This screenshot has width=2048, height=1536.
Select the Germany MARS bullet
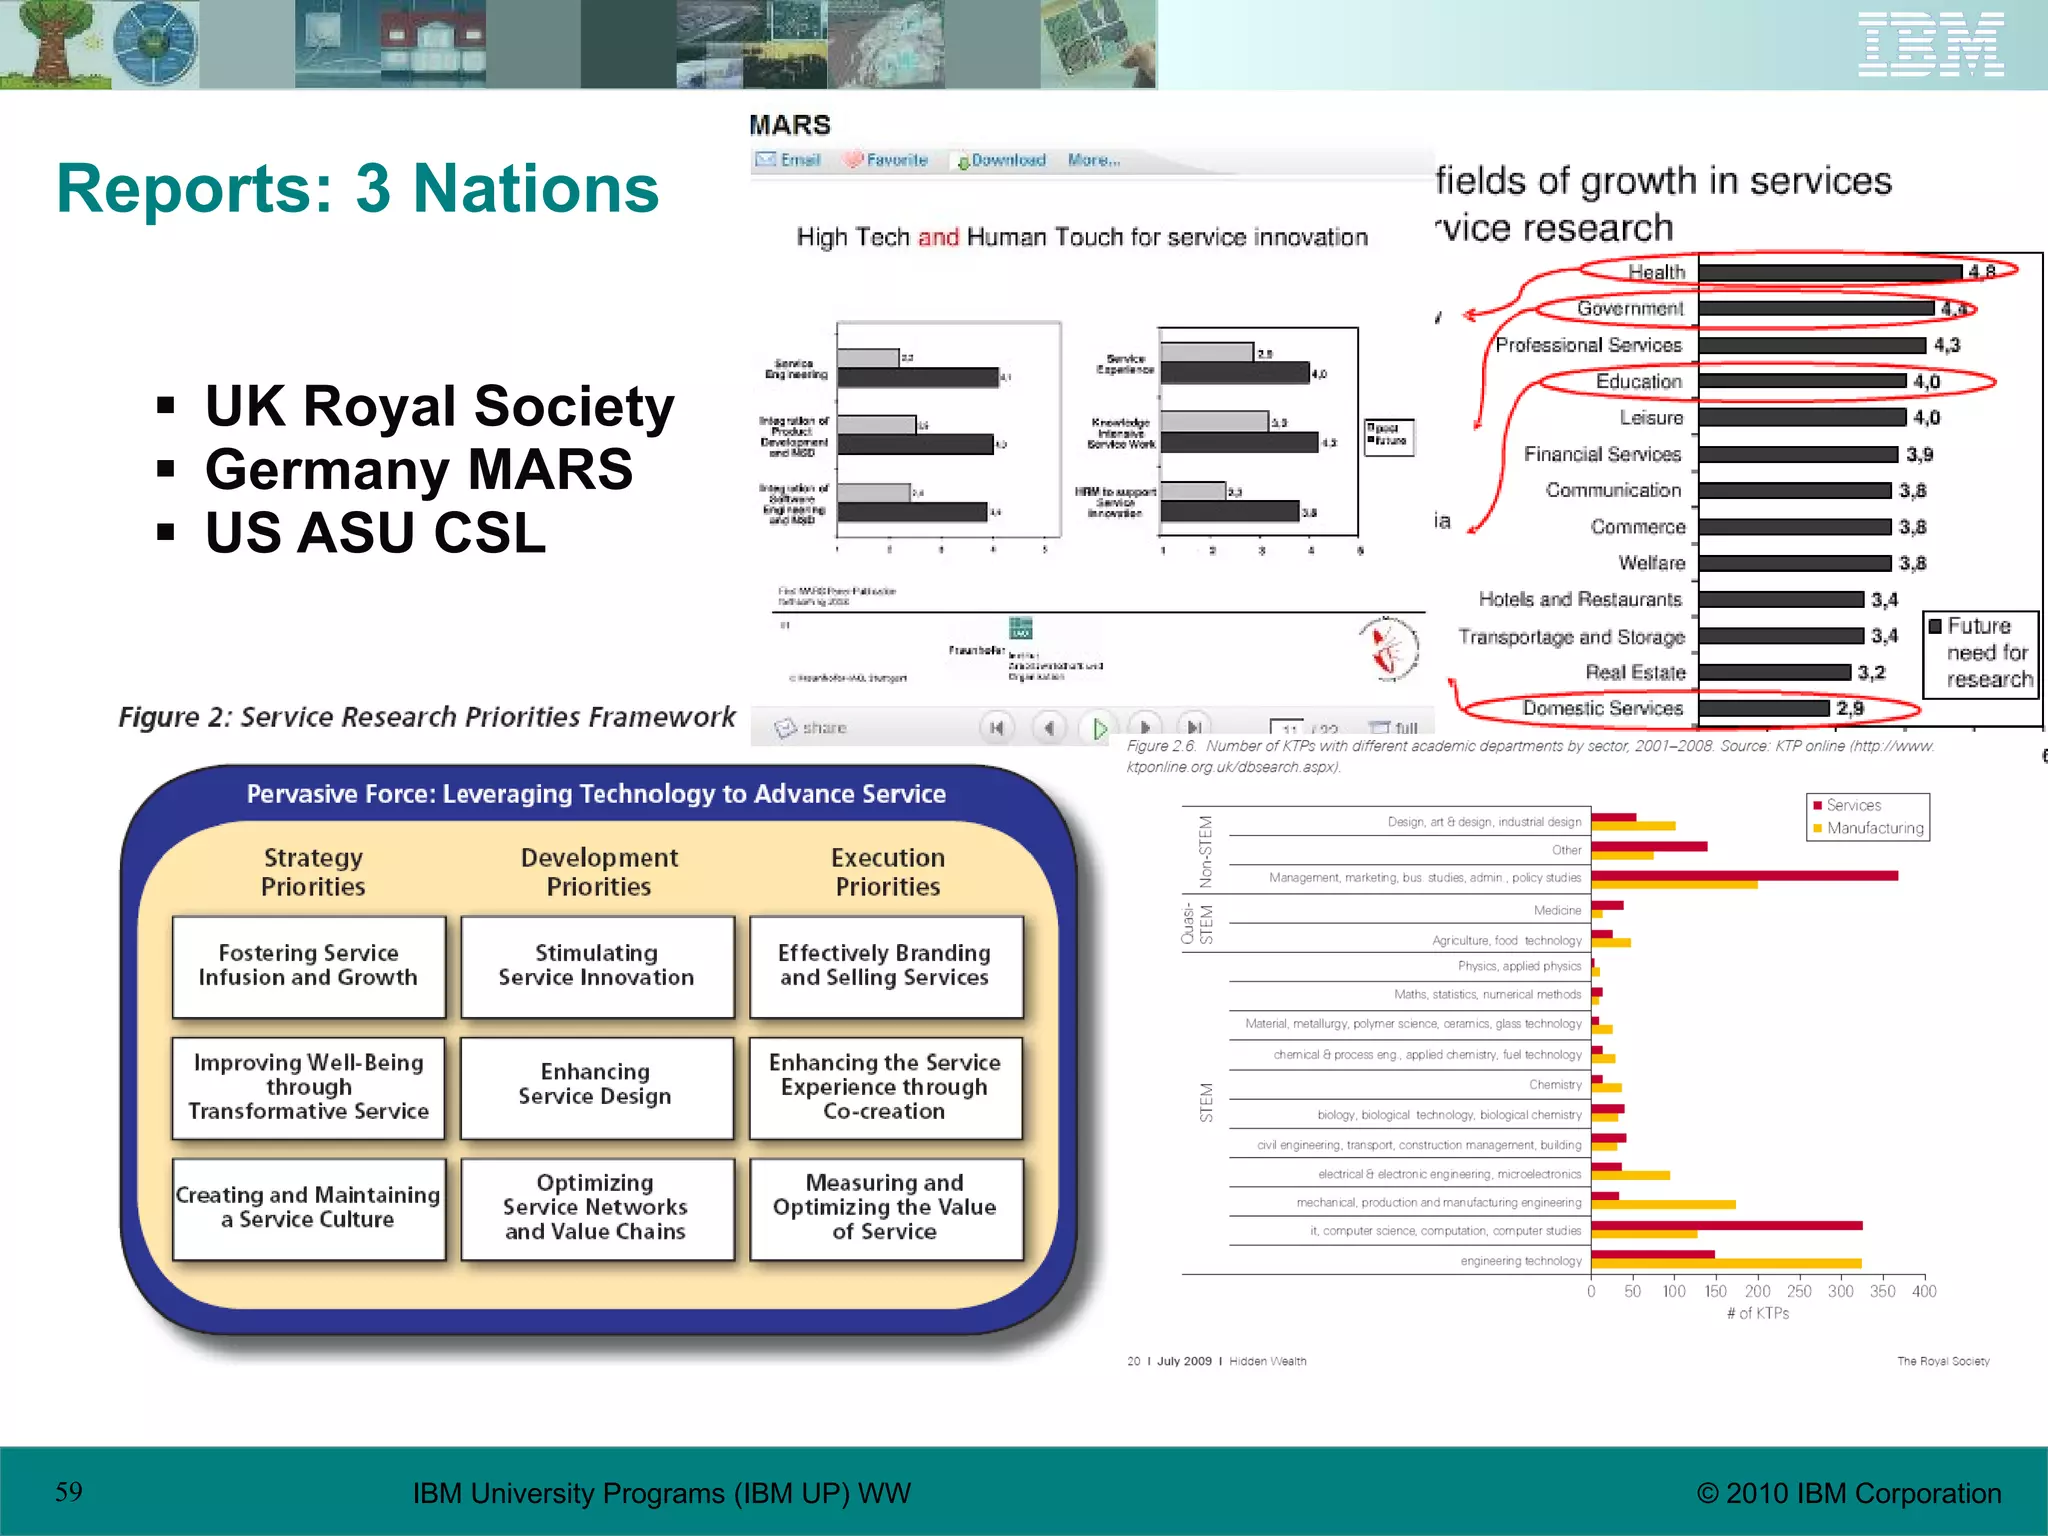click(x=419, y=469)
